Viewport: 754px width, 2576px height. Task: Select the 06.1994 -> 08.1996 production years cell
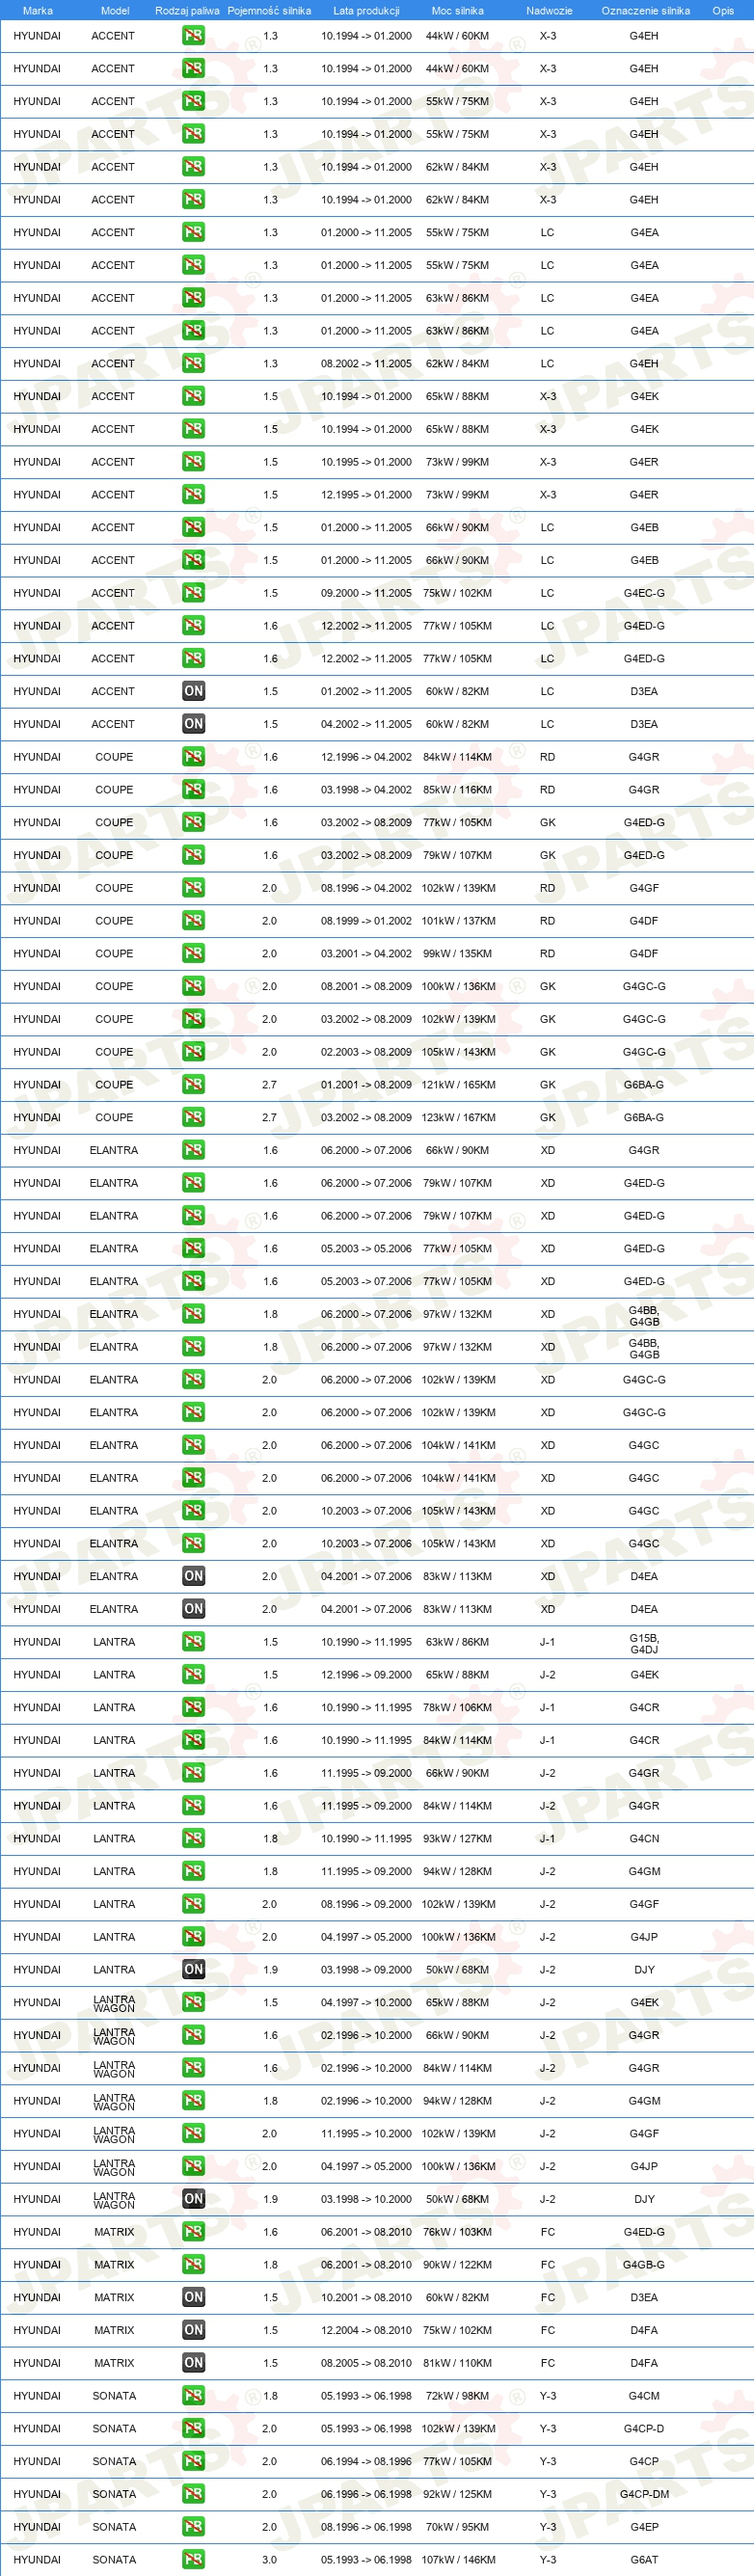click(x=366, y=2462)
